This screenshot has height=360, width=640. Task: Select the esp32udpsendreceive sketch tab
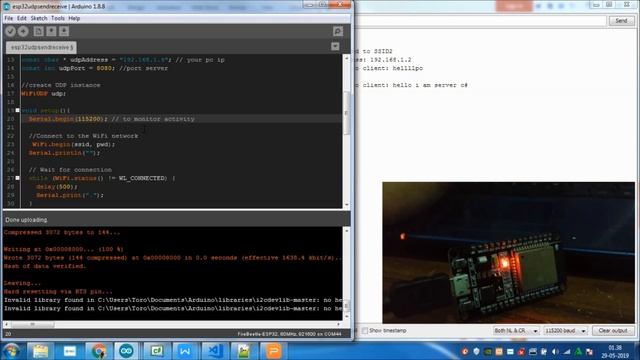[41, 47]
